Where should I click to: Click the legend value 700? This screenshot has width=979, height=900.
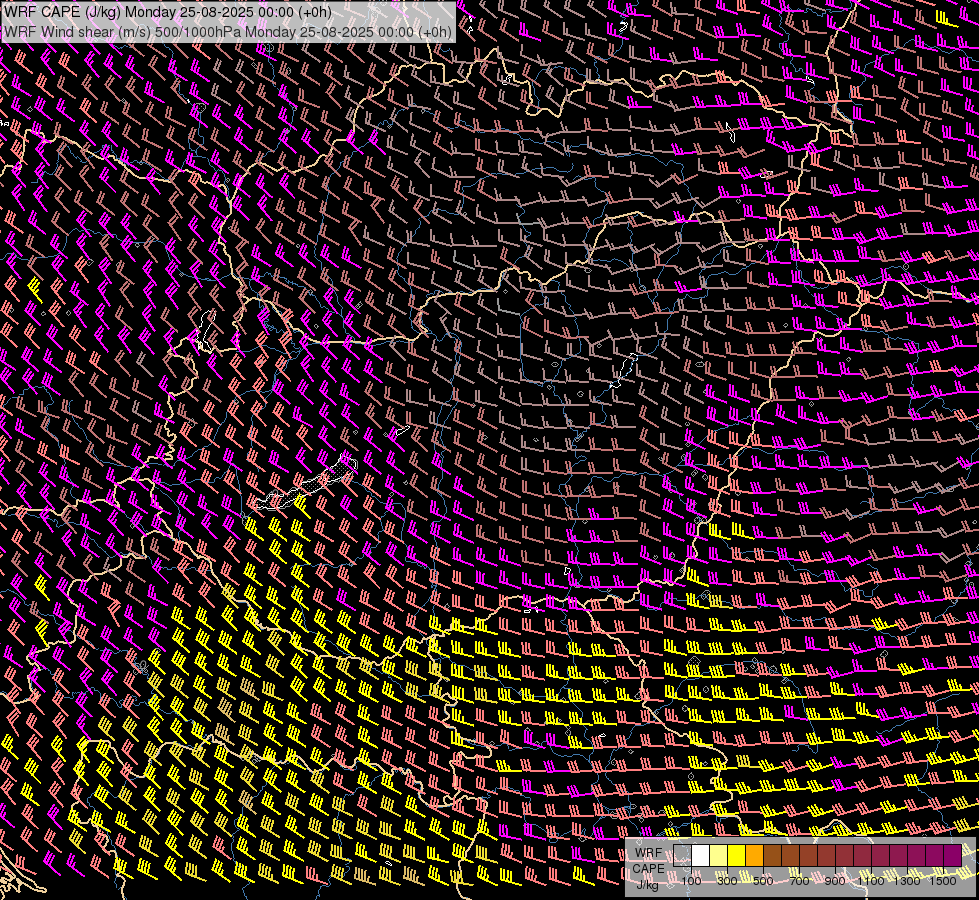pos(799,881)
